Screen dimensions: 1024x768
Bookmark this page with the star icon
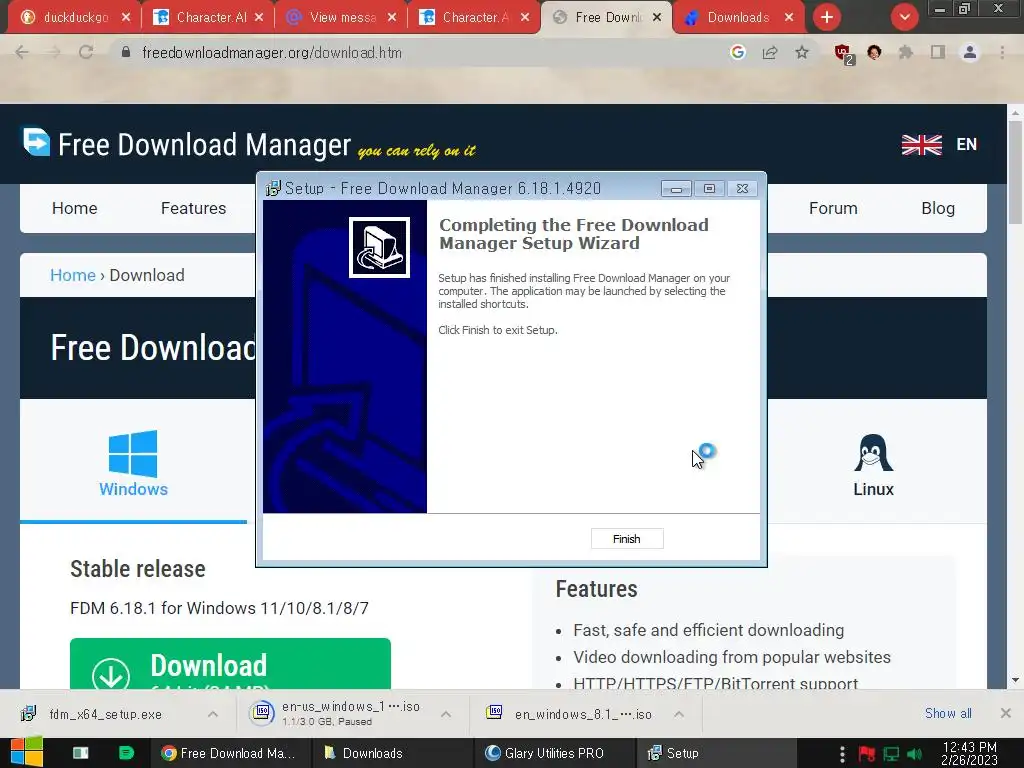pyautogui.click(x=802, y=53)
